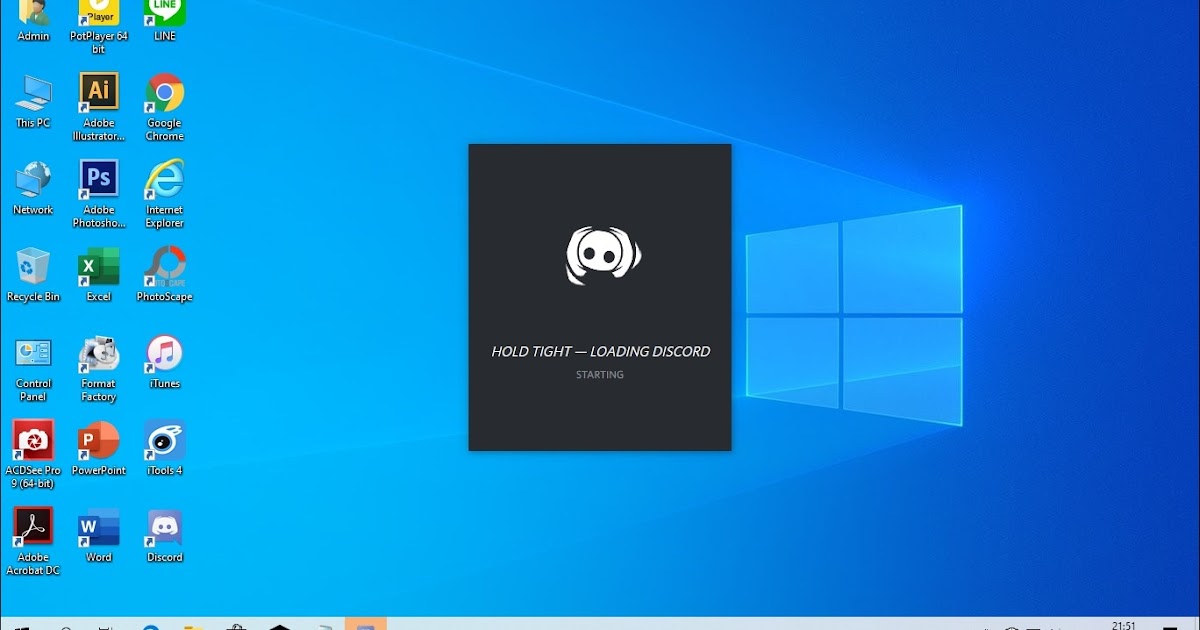The image size is (1200, 630).
Task: Launch PowerPoint from the desktop
Action: 98,442
